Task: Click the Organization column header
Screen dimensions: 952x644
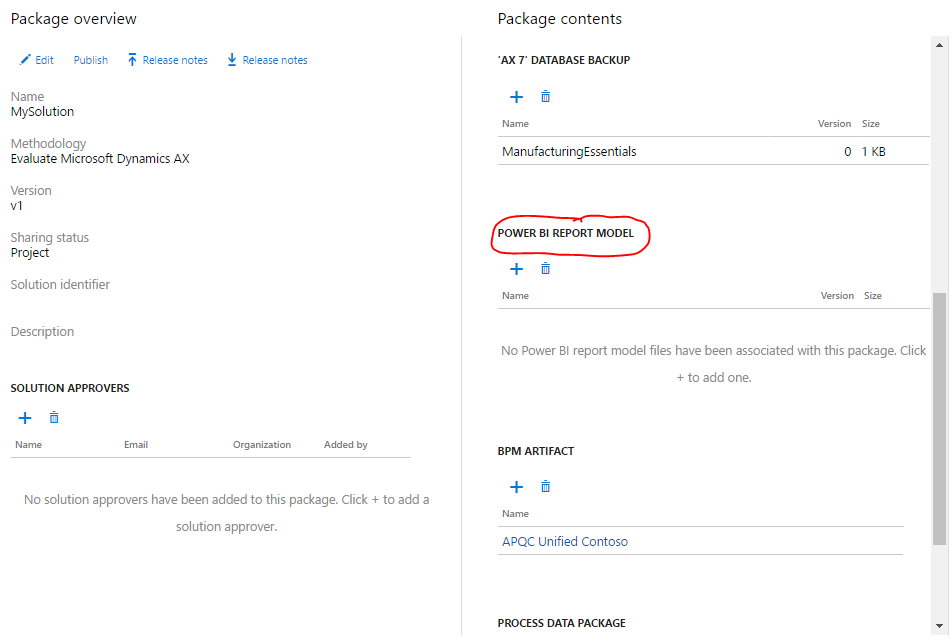Action: 262,445
